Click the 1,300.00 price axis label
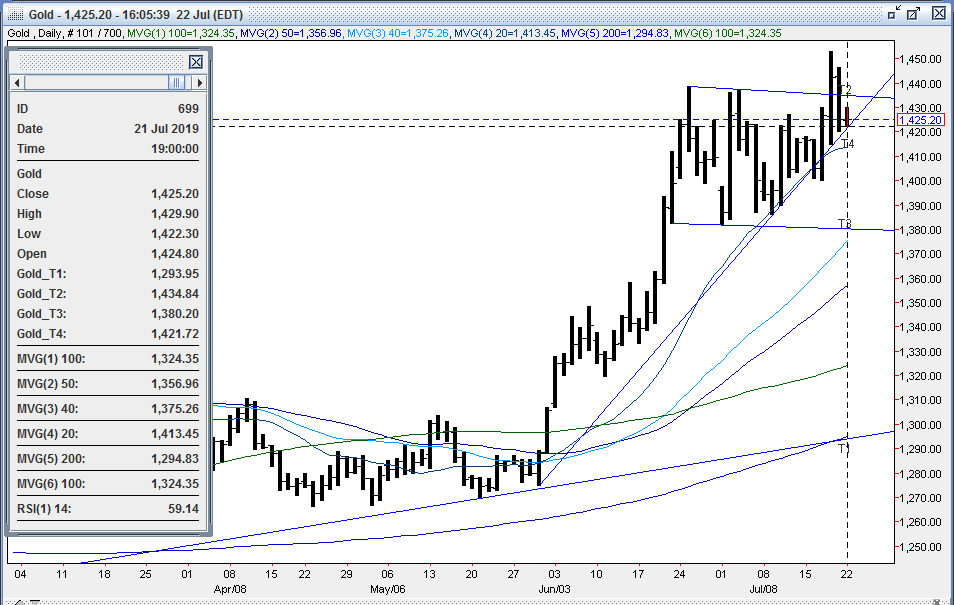 (x=921, y=425)
